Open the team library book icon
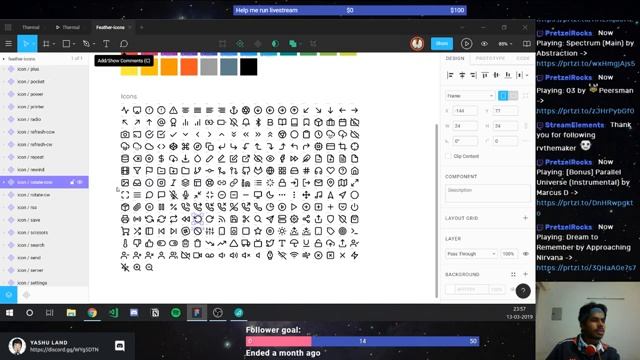Image resolution: width=640 pixels, height=360 pixels. [x=527, y=44]
